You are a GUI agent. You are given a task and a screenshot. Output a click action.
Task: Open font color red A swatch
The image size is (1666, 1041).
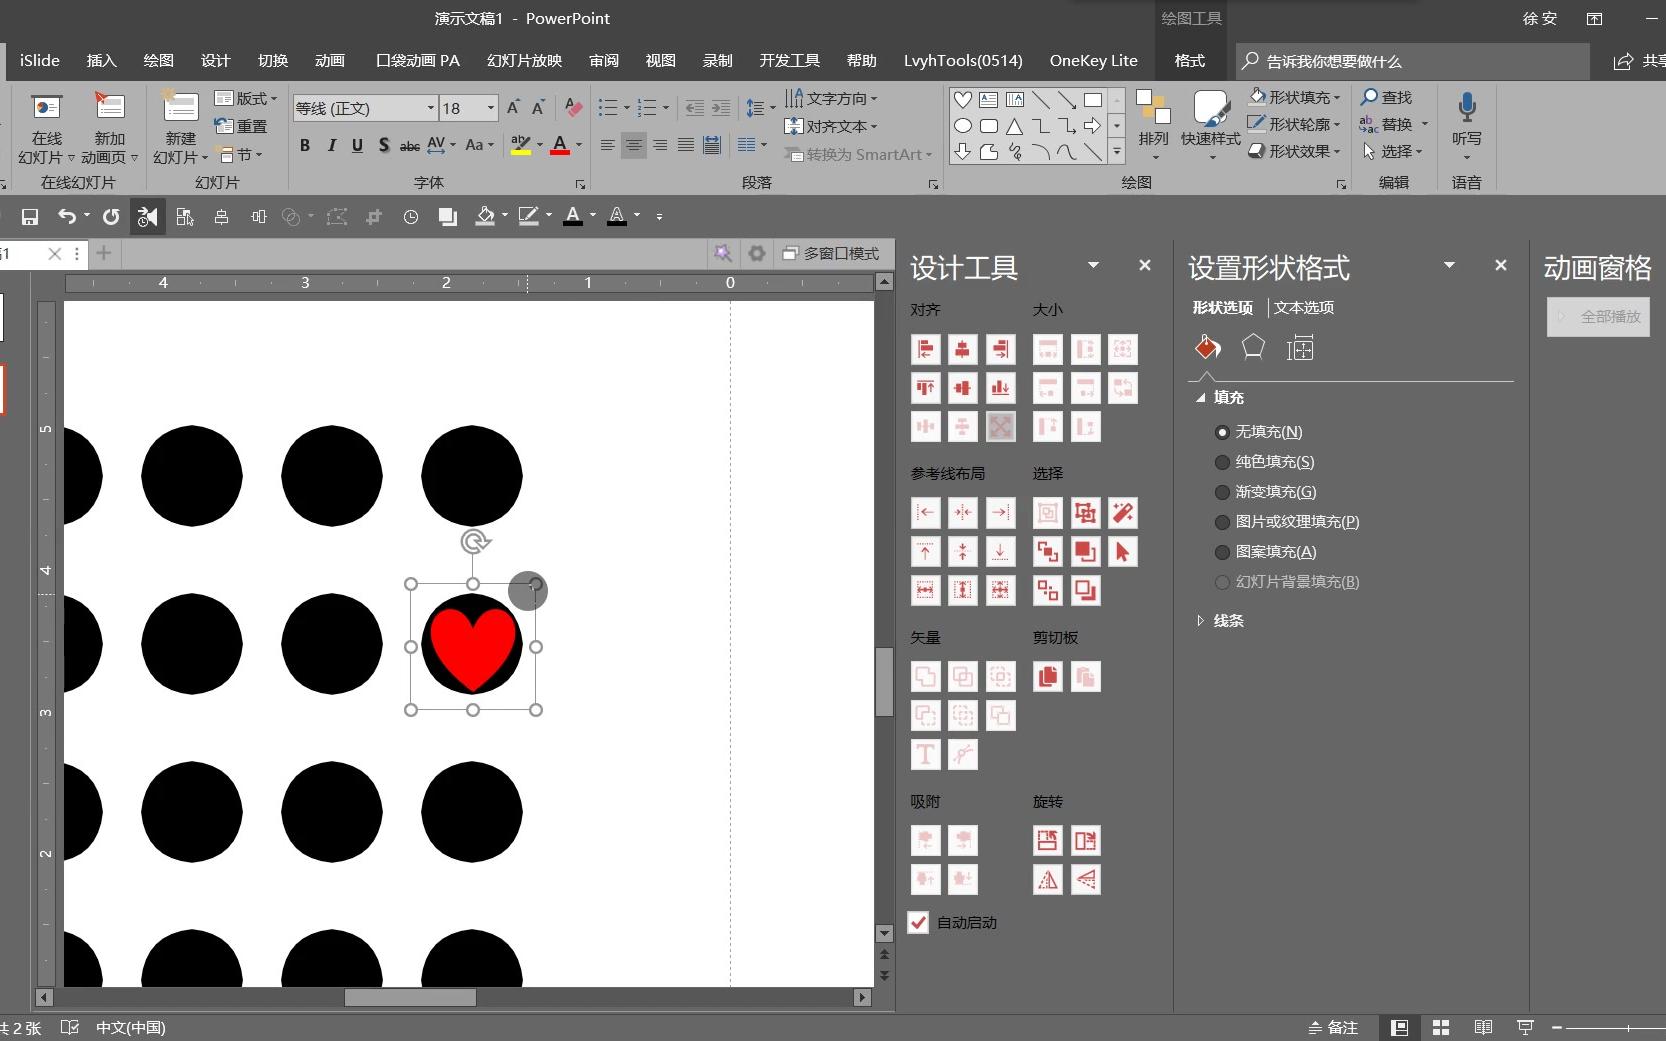pos(560,145)
